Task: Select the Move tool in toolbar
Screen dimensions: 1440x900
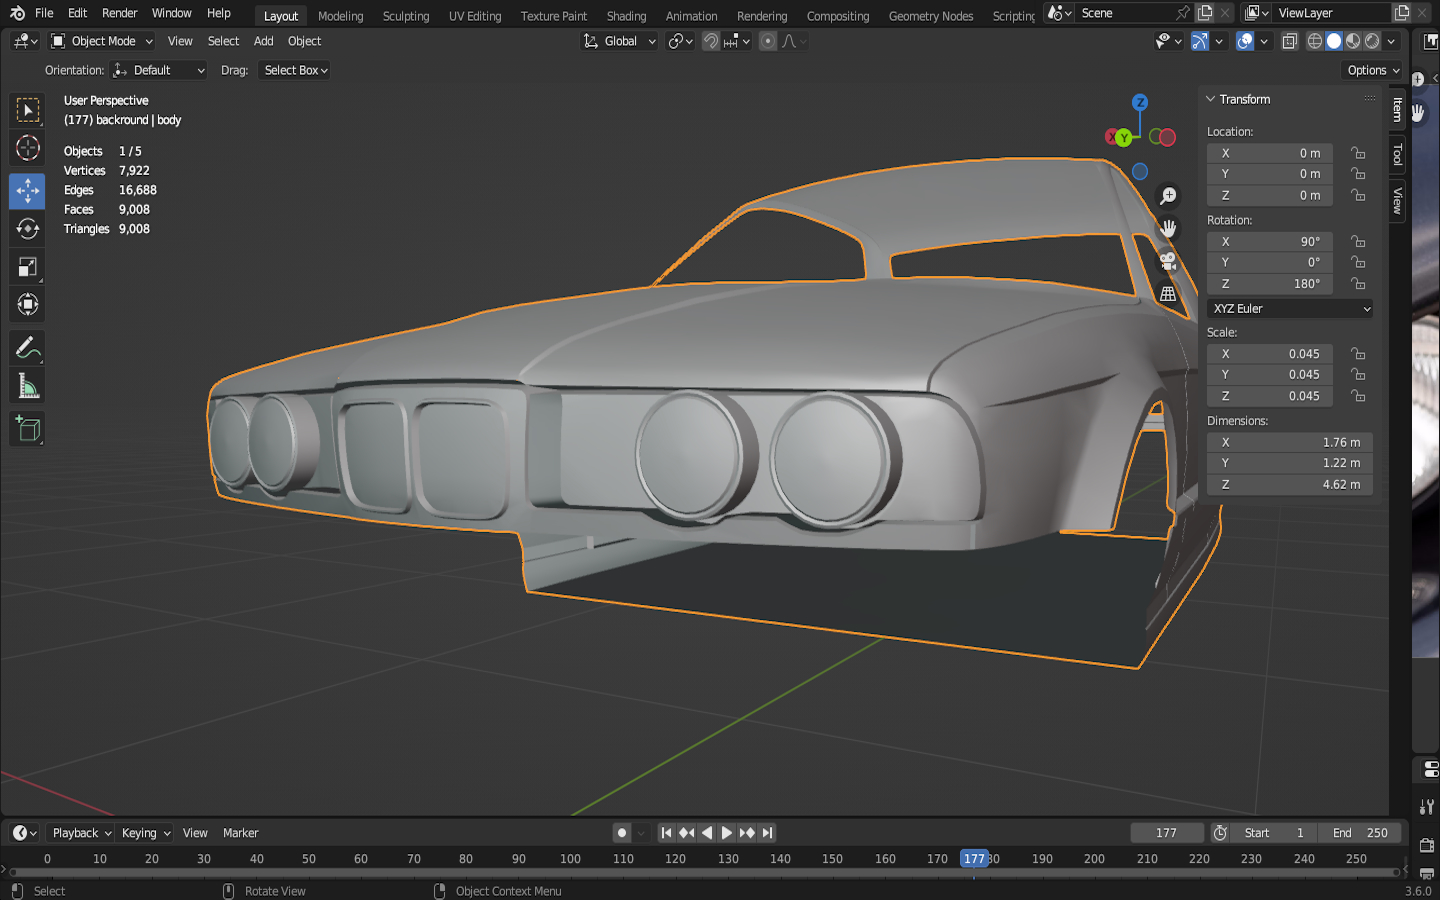Action: [27, 190]
